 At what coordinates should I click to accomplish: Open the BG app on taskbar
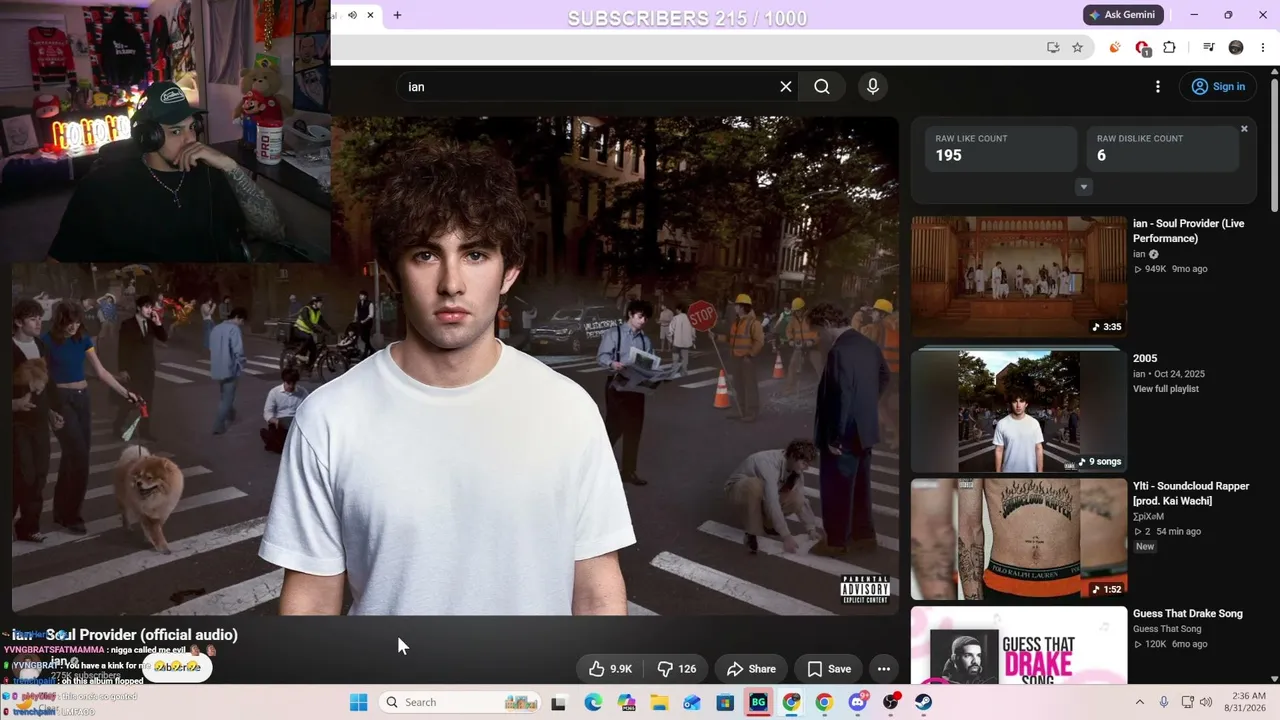click(758, 702)
